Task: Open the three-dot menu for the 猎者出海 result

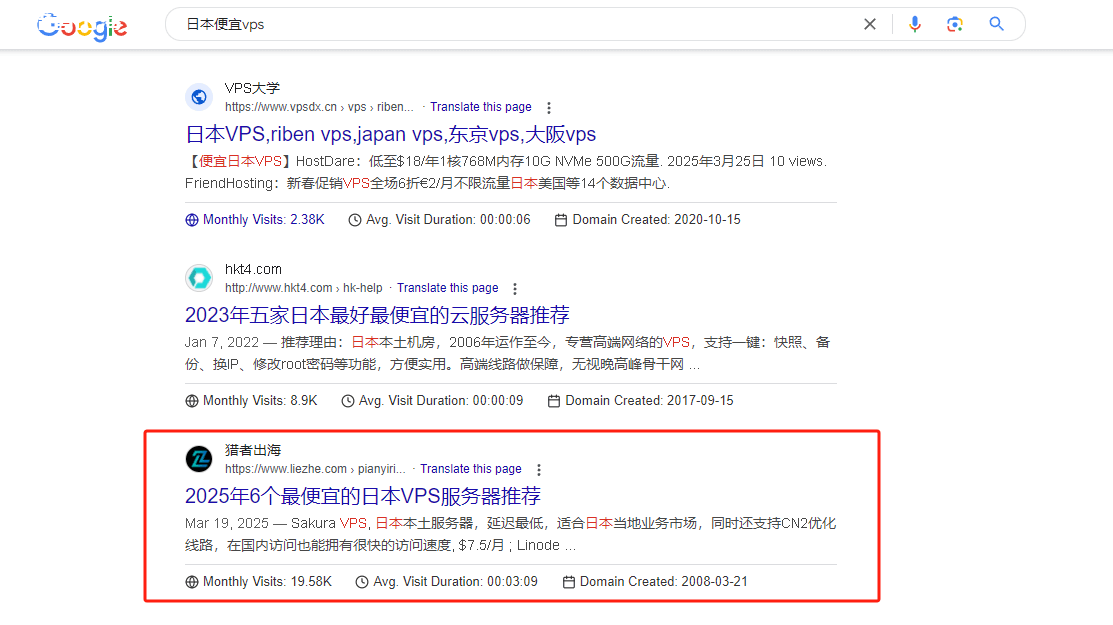Action: [x=539, y=470]
